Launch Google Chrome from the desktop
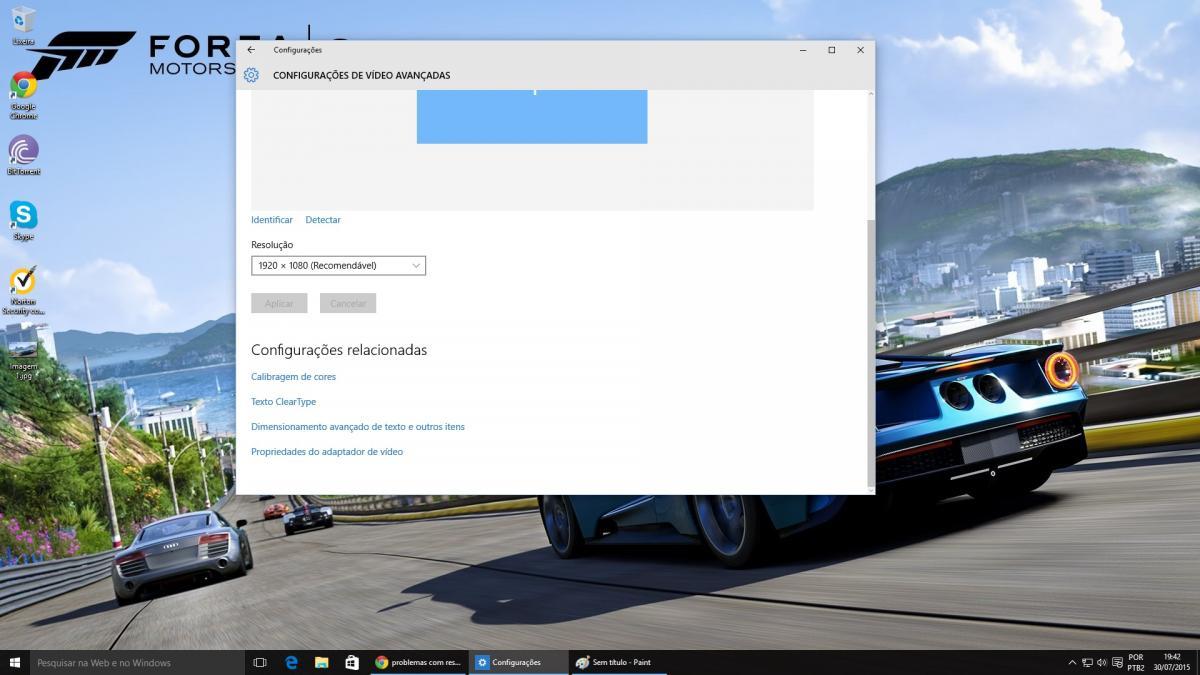Screen dimensions: 1200x675 23,95
